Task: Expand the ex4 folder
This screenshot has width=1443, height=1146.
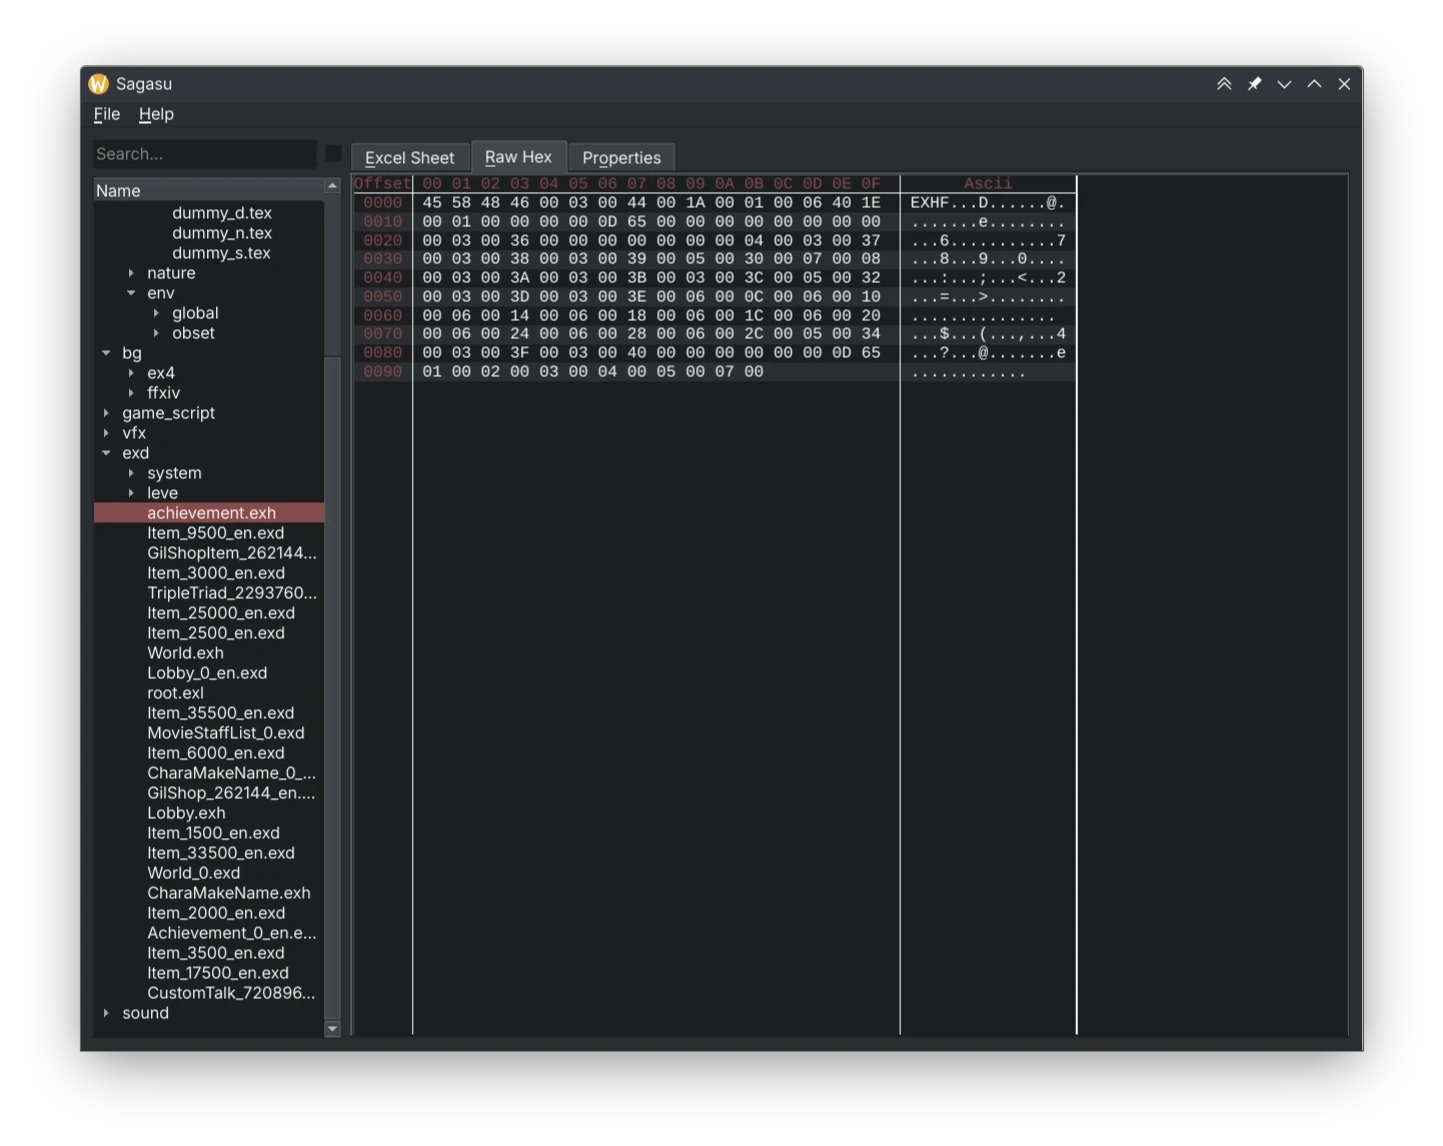Action: [x=131, y=373]
